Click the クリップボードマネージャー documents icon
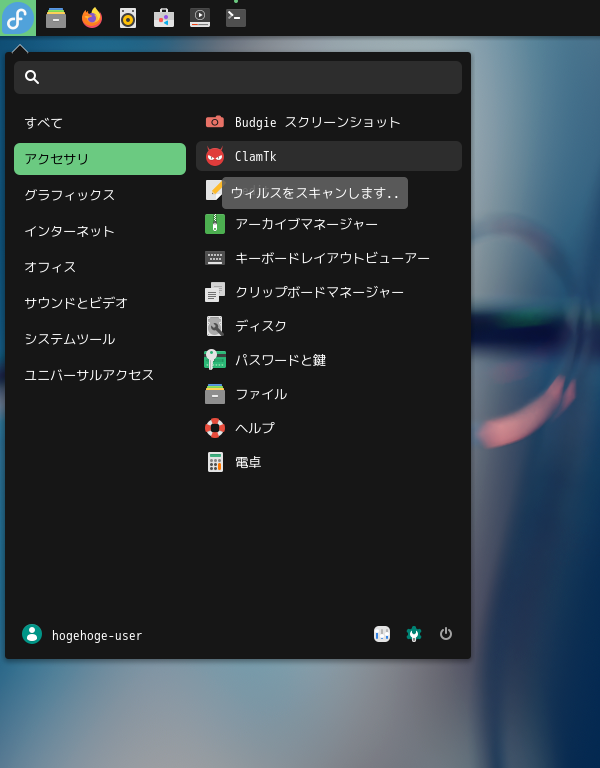600x768 pixels. pos(215,292)
